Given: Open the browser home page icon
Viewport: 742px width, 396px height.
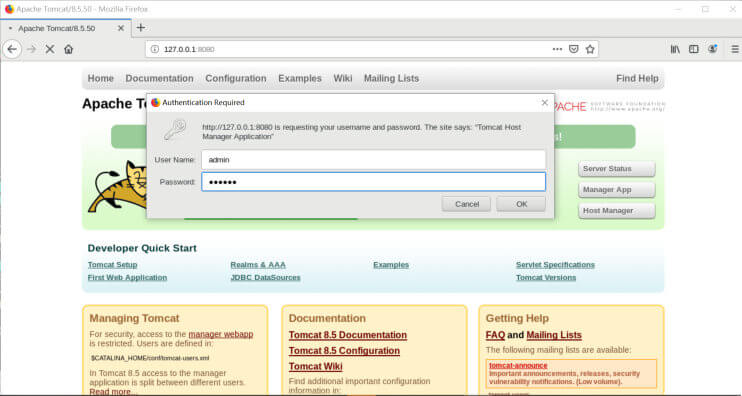Looking at the screenshot, I should pyautogui.click(x=69, y=49).
